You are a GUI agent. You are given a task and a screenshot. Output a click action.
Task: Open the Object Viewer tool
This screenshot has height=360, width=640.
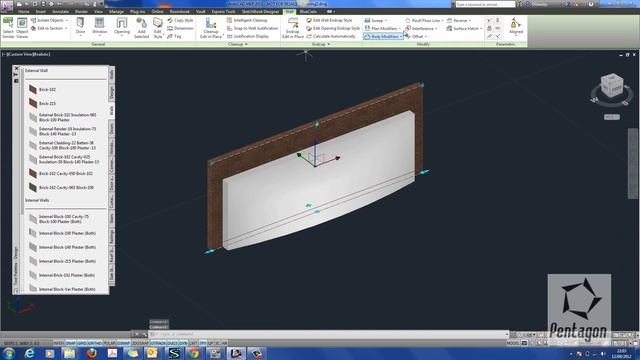(22, 28)
